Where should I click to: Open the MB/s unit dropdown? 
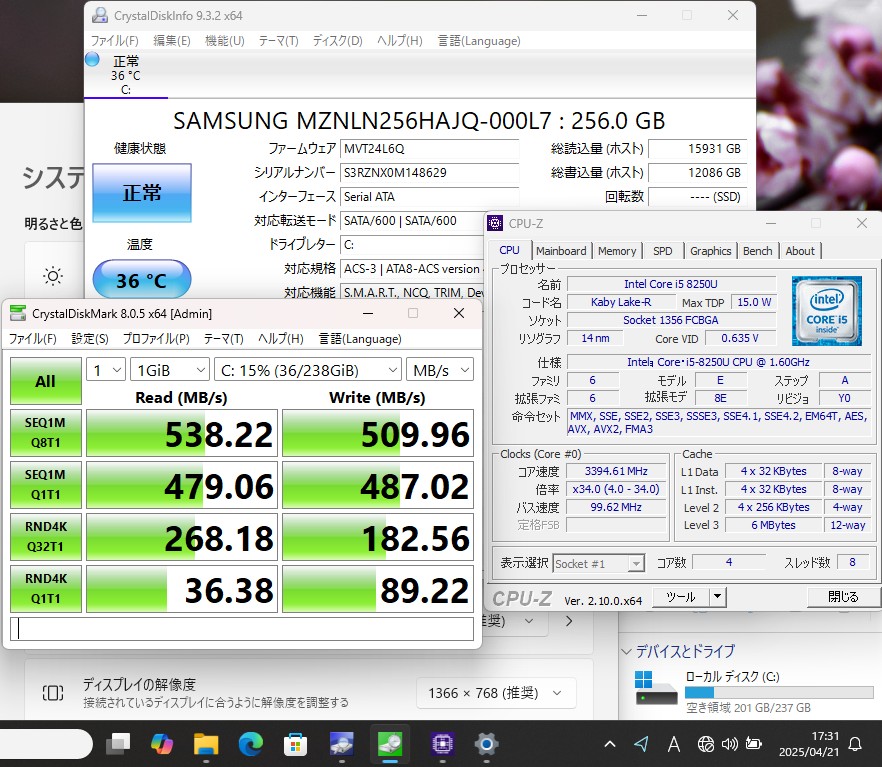pos(440,370)
